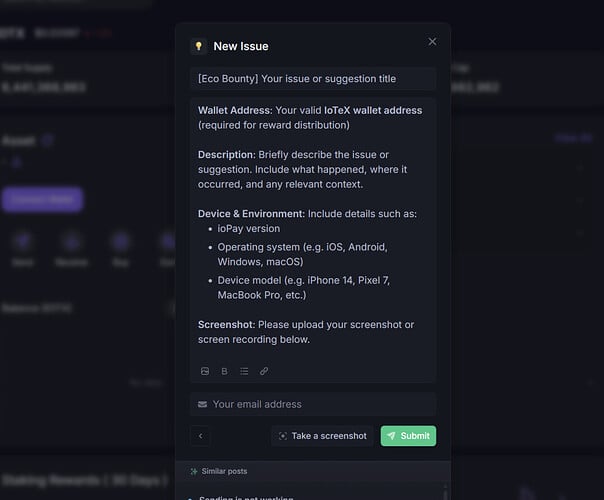Click the sparkle icon beside Similar posts
Viewport: 604px width, 500px height.
(194, 471)
